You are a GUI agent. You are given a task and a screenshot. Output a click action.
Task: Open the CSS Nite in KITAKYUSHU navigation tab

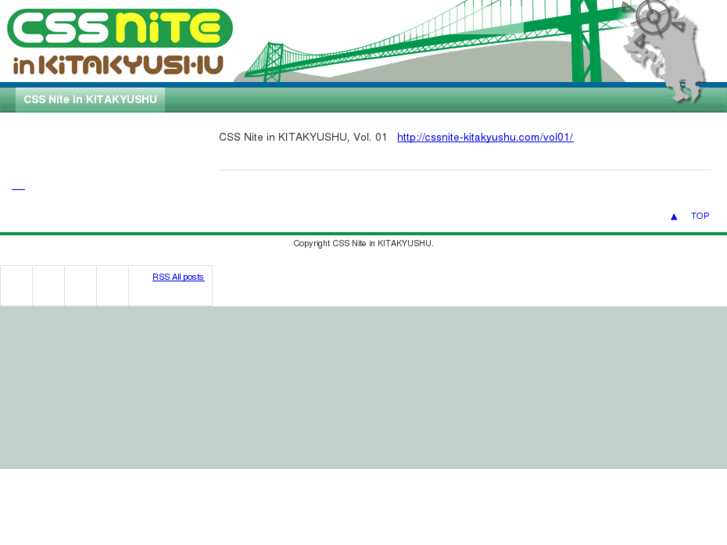[x=90, y=99]
